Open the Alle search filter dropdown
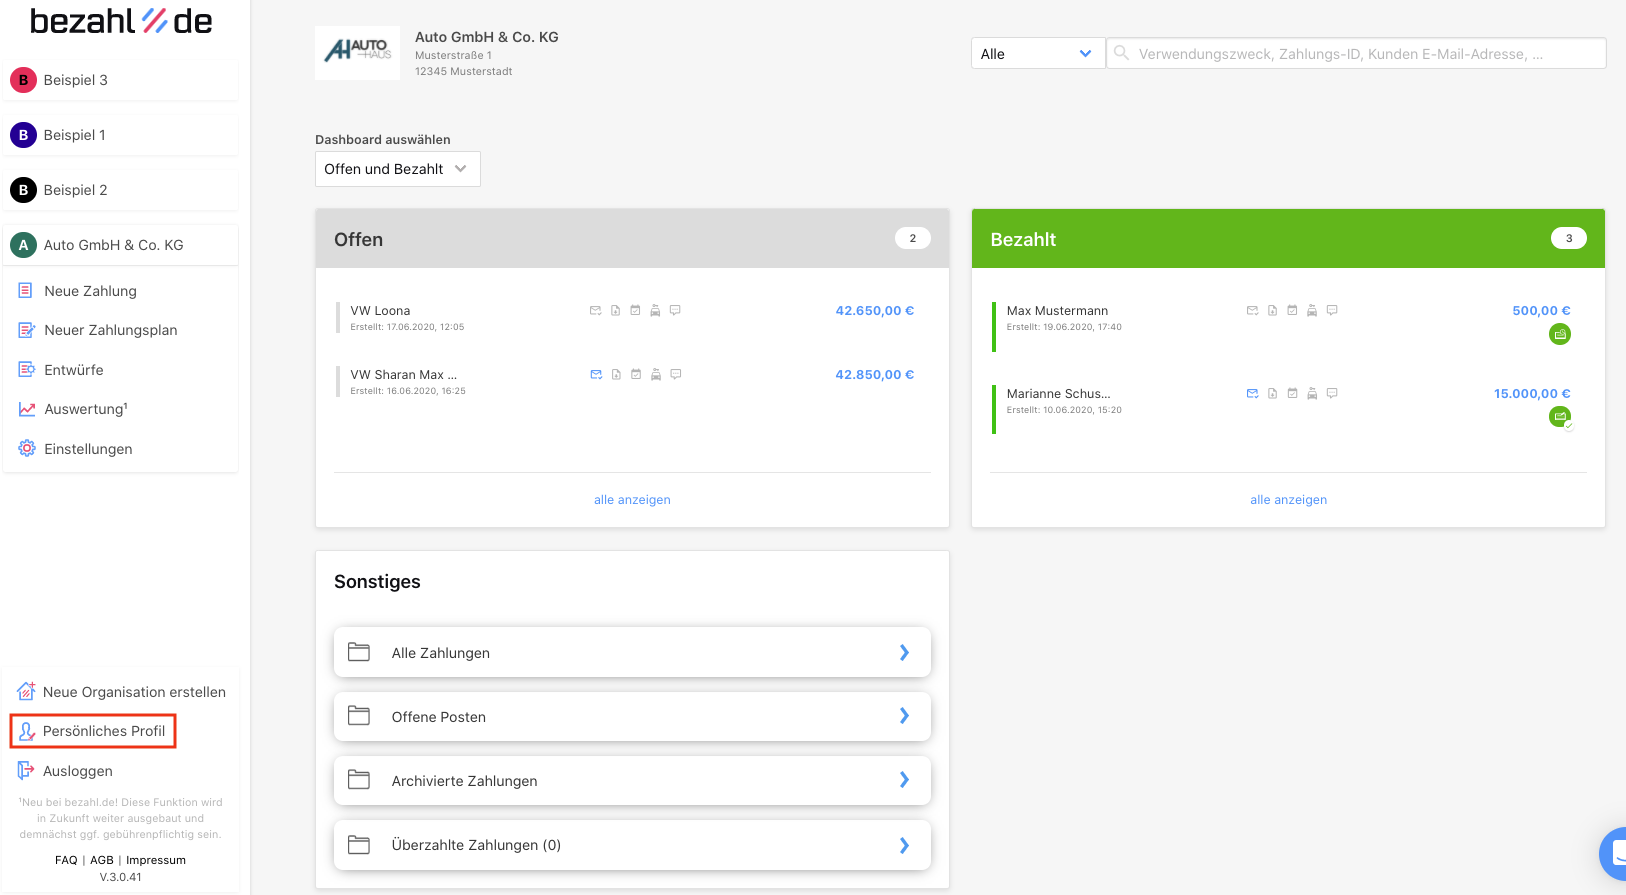The width and height of the screenshot is (1626, 895). click(x=1037, y=54)
